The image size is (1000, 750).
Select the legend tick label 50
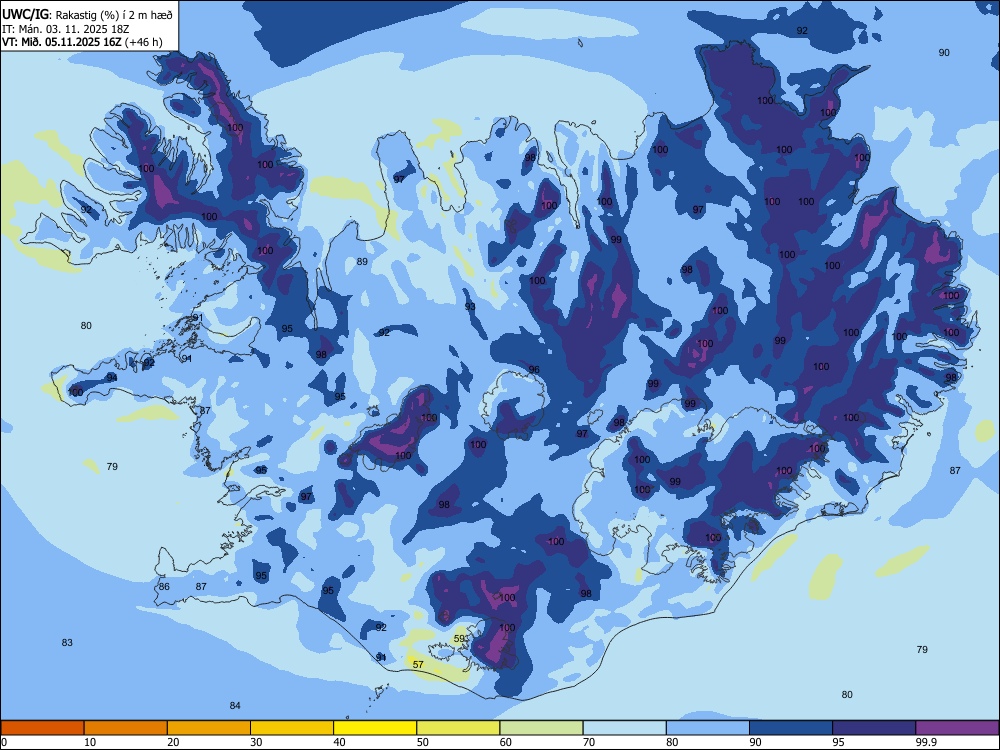coord(423,742)
